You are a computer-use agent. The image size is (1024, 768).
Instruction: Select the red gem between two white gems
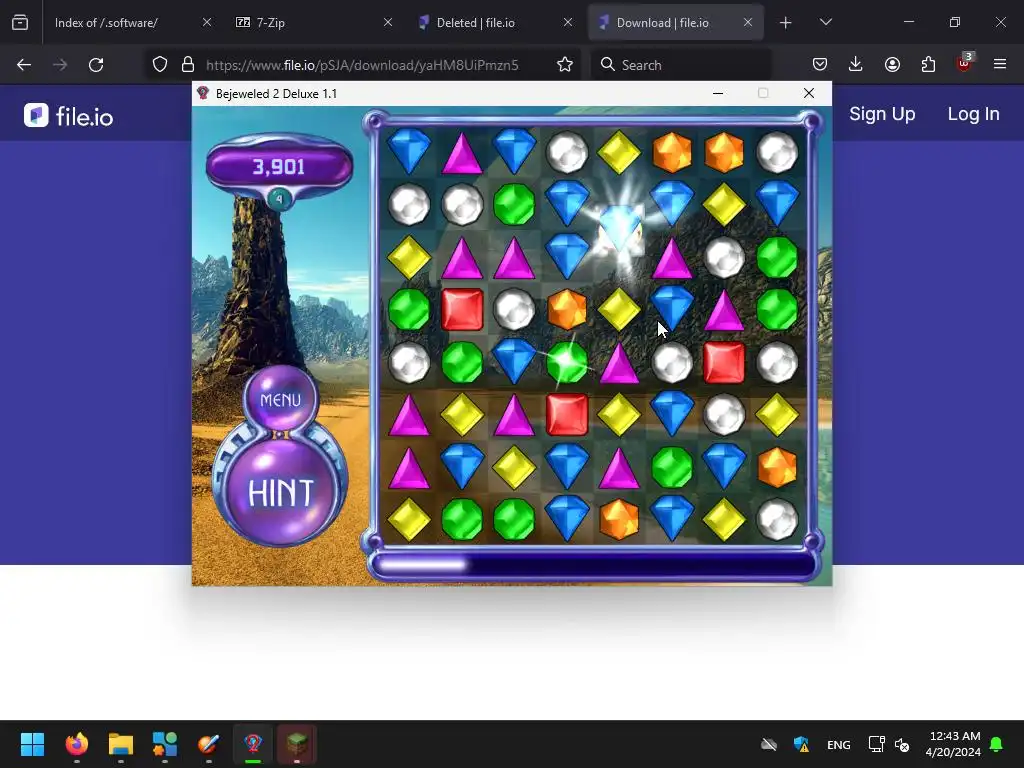724,362
